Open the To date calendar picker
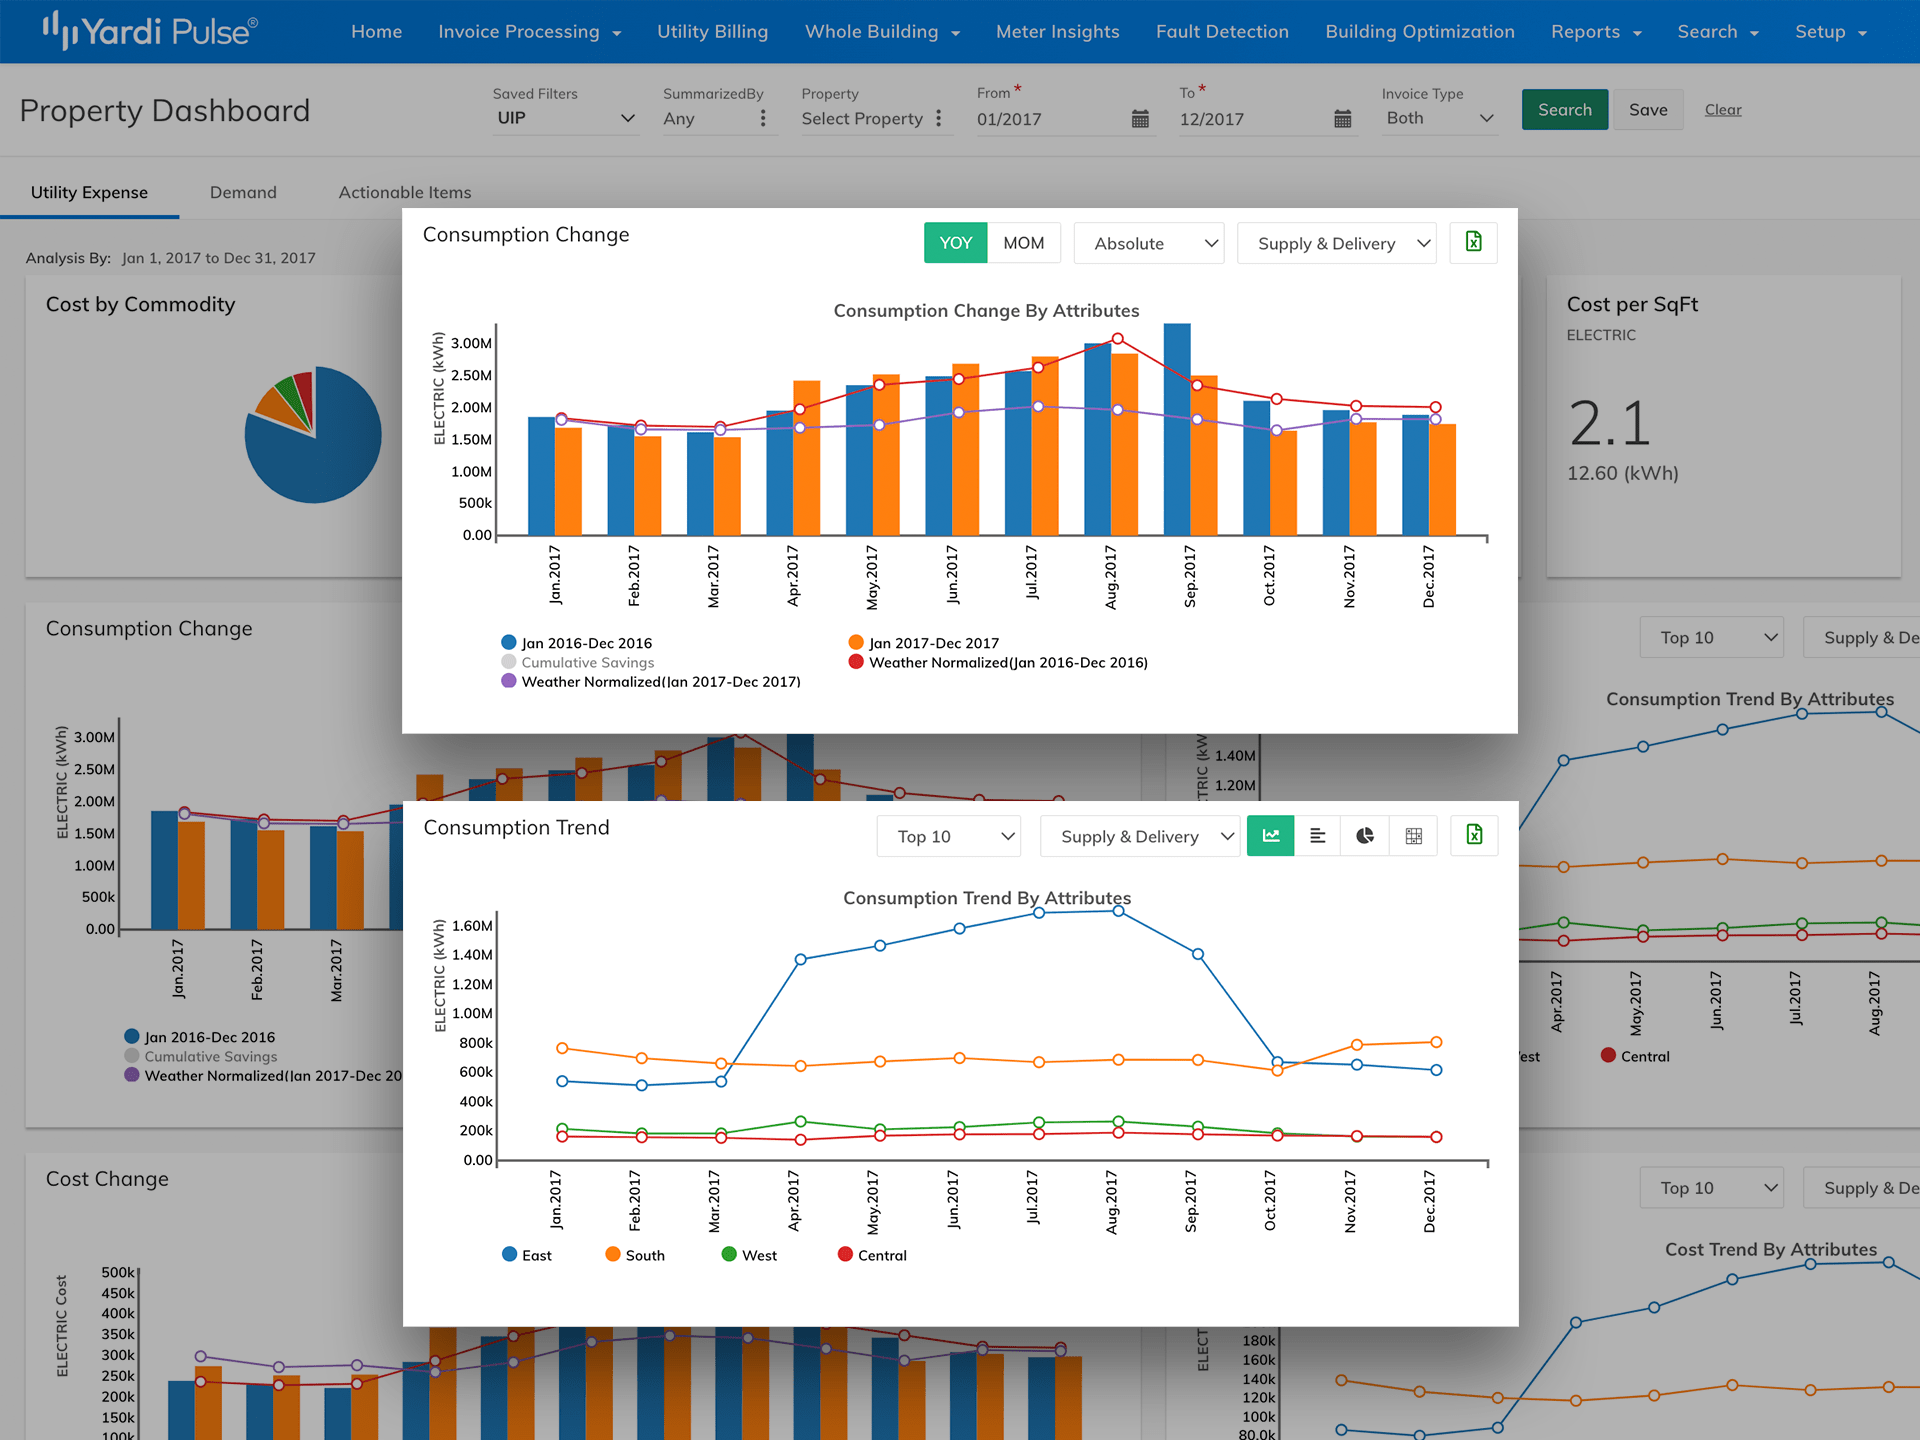The image size is (1920, 1440). point(1343,118)
